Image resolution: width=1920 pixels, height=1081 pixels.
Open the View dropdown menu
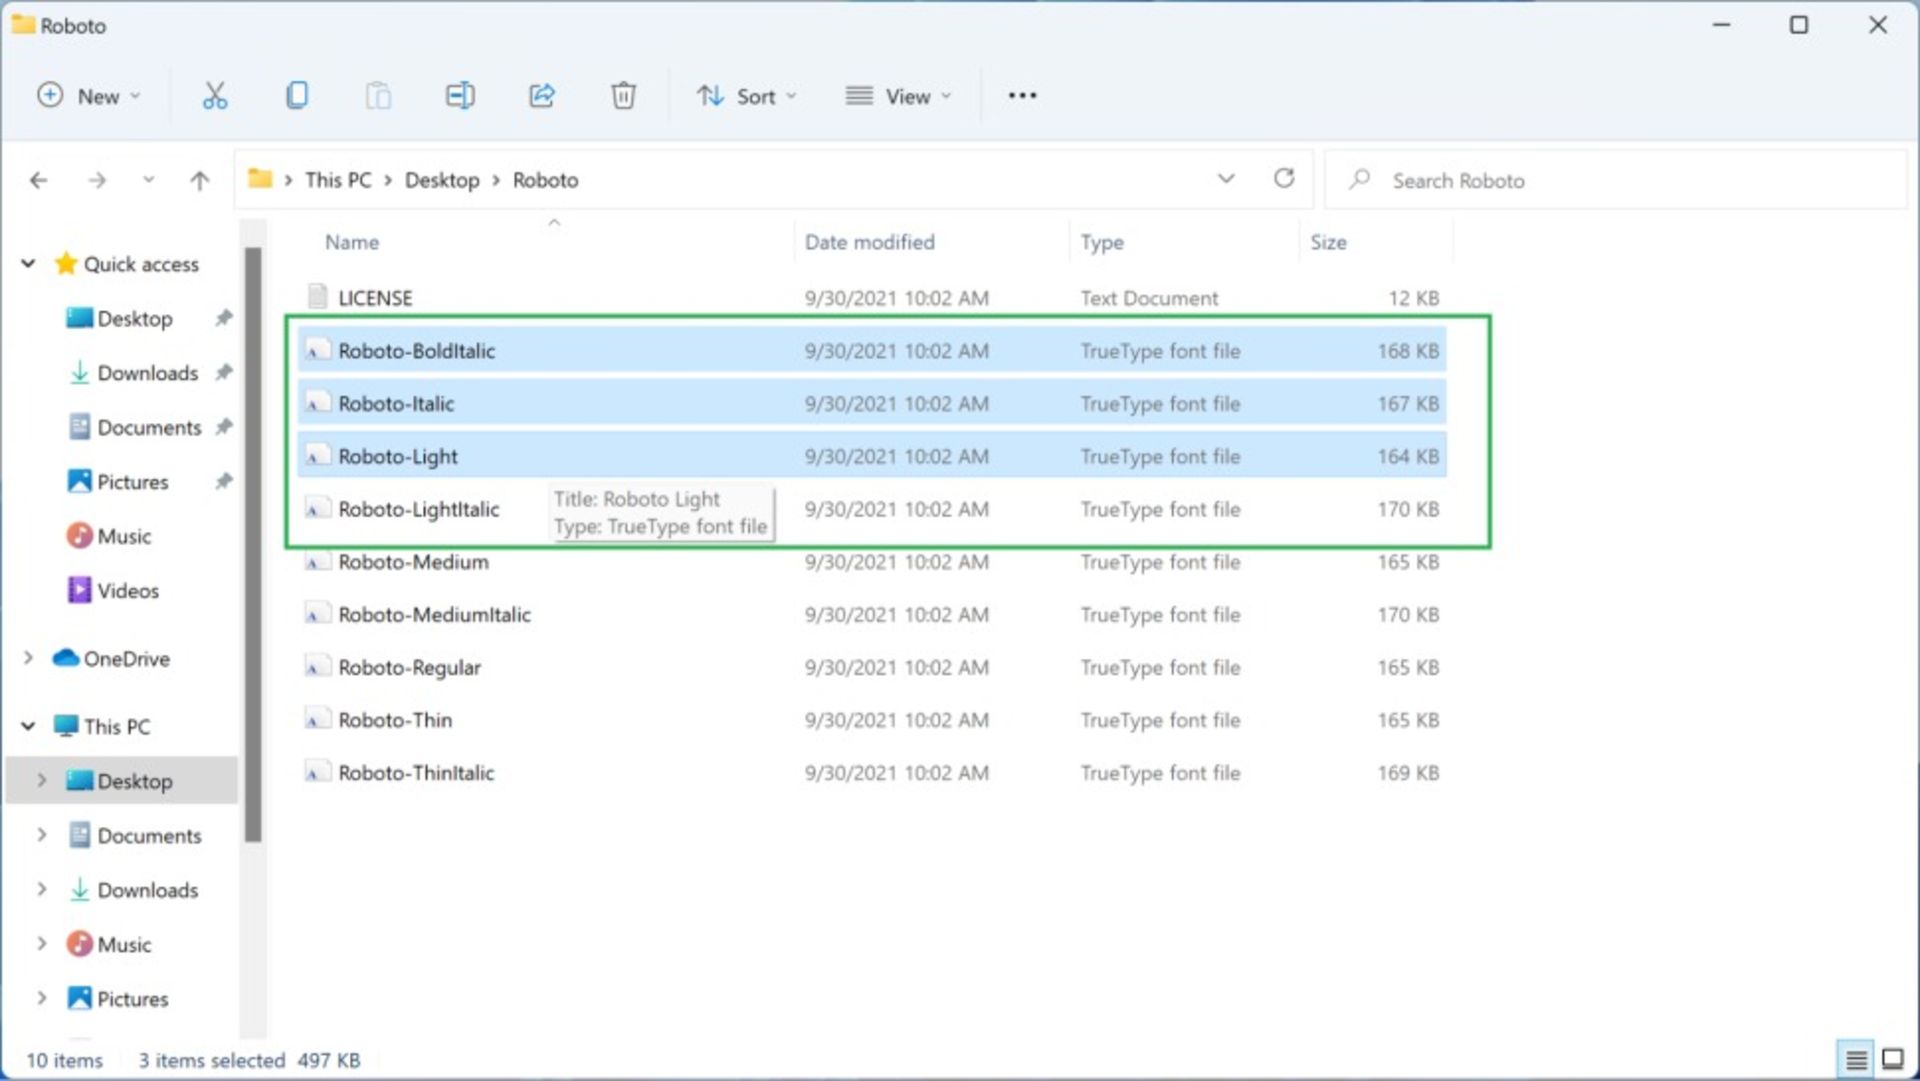coord(898,96)
